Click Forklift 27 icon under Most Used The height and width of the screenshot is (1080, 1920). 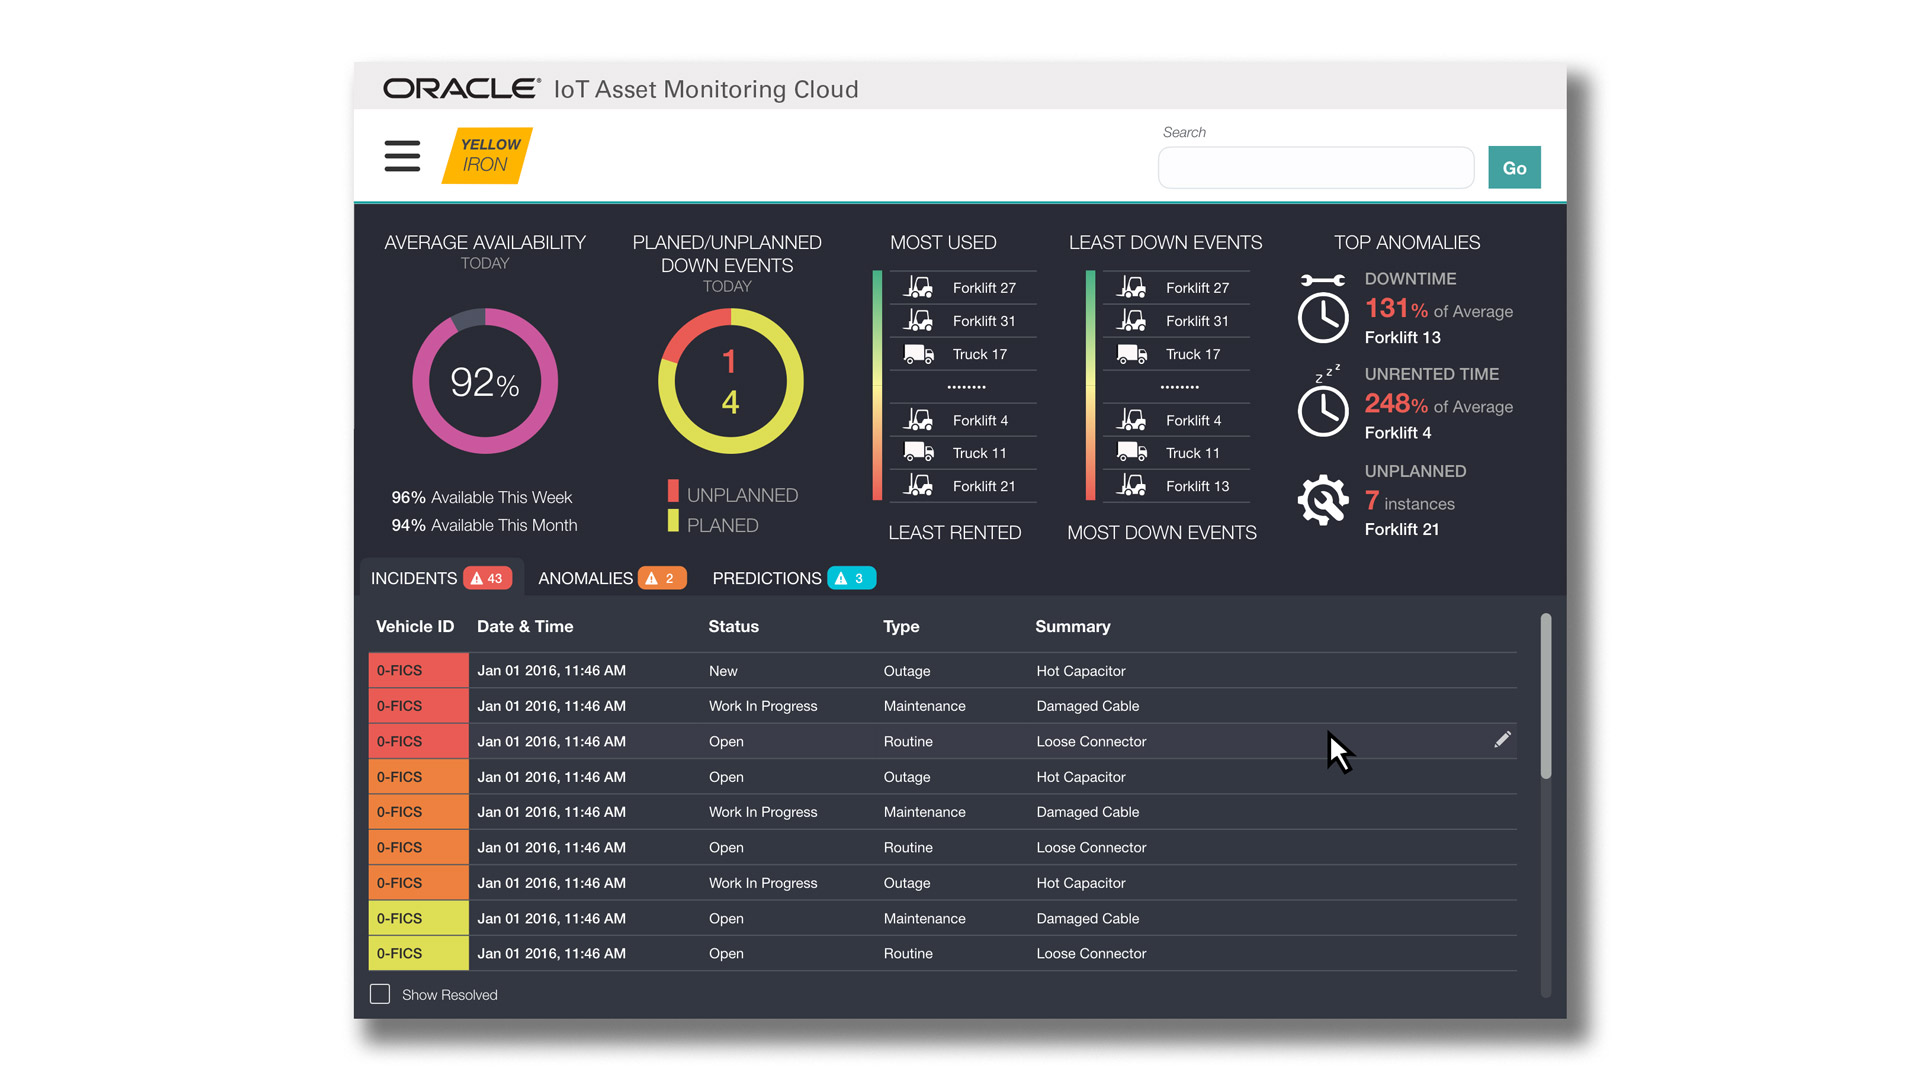click(918, 288)
